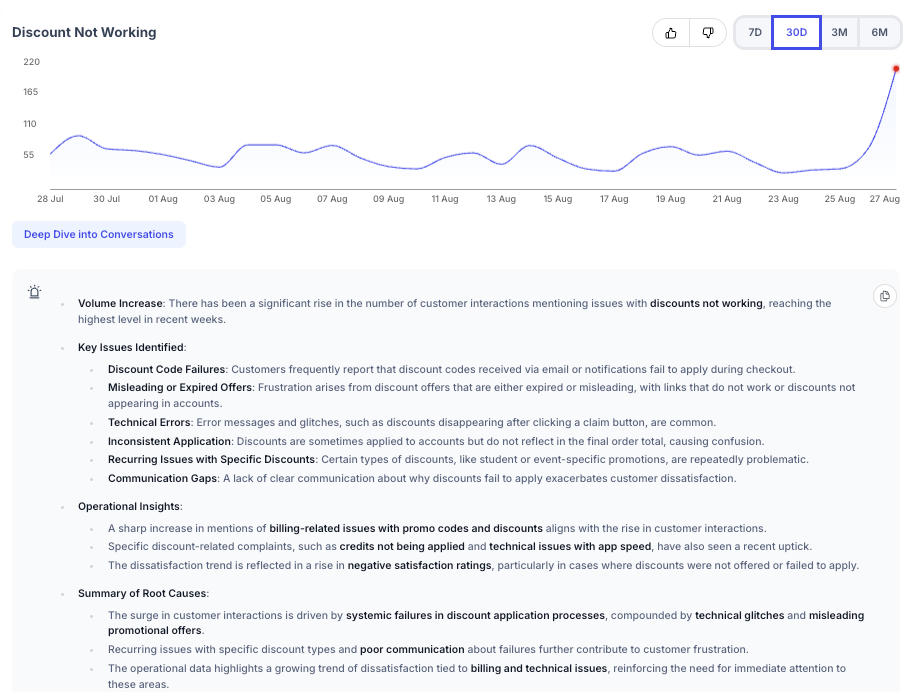Click the alert siren icon beside the summary
Image resolution: width=909 pixels, height=692 pixels.
point(34,292)
